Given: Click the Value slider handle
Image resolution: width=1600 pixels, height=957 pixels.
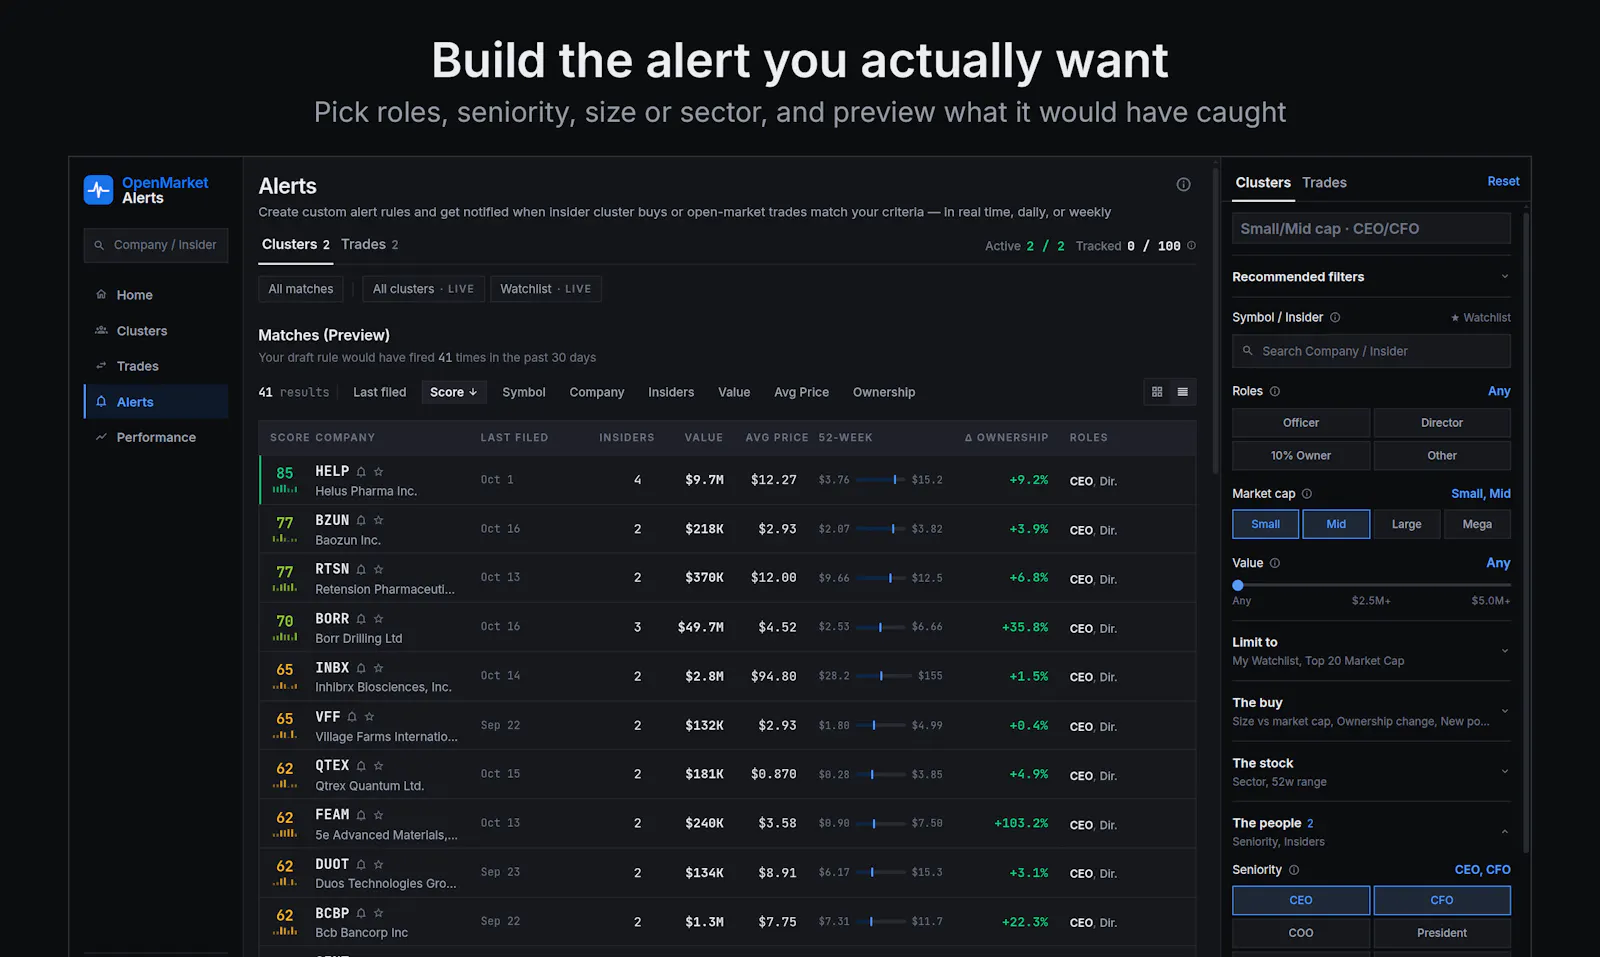Looking at the screenshot, I should pos(1238,585).
